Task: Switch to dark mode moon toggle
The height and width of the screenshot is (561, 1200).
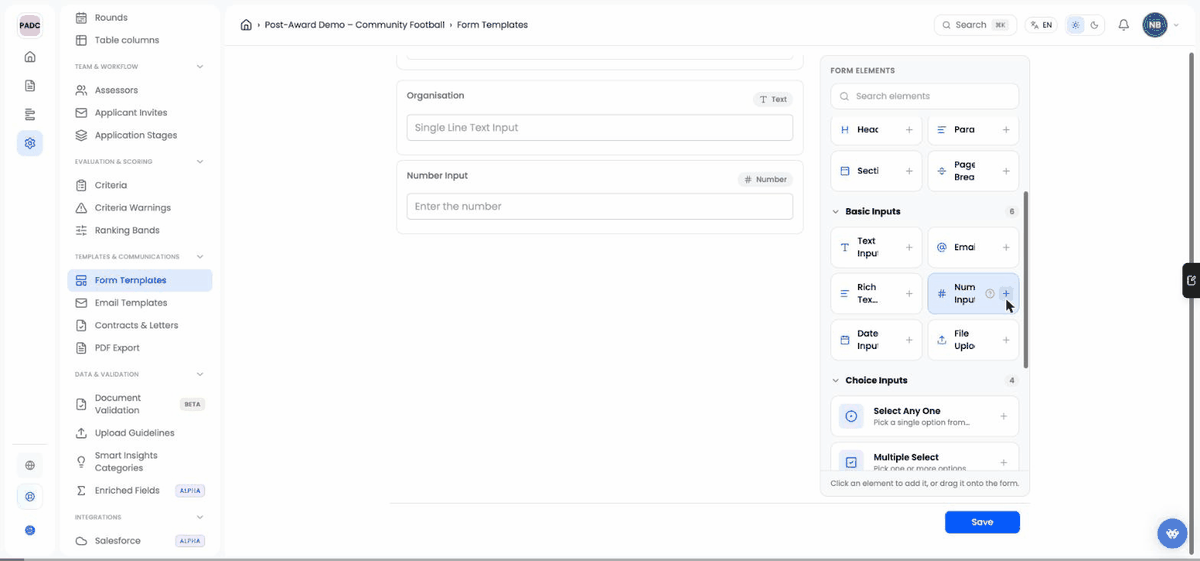Action: tap(1094, 25)
